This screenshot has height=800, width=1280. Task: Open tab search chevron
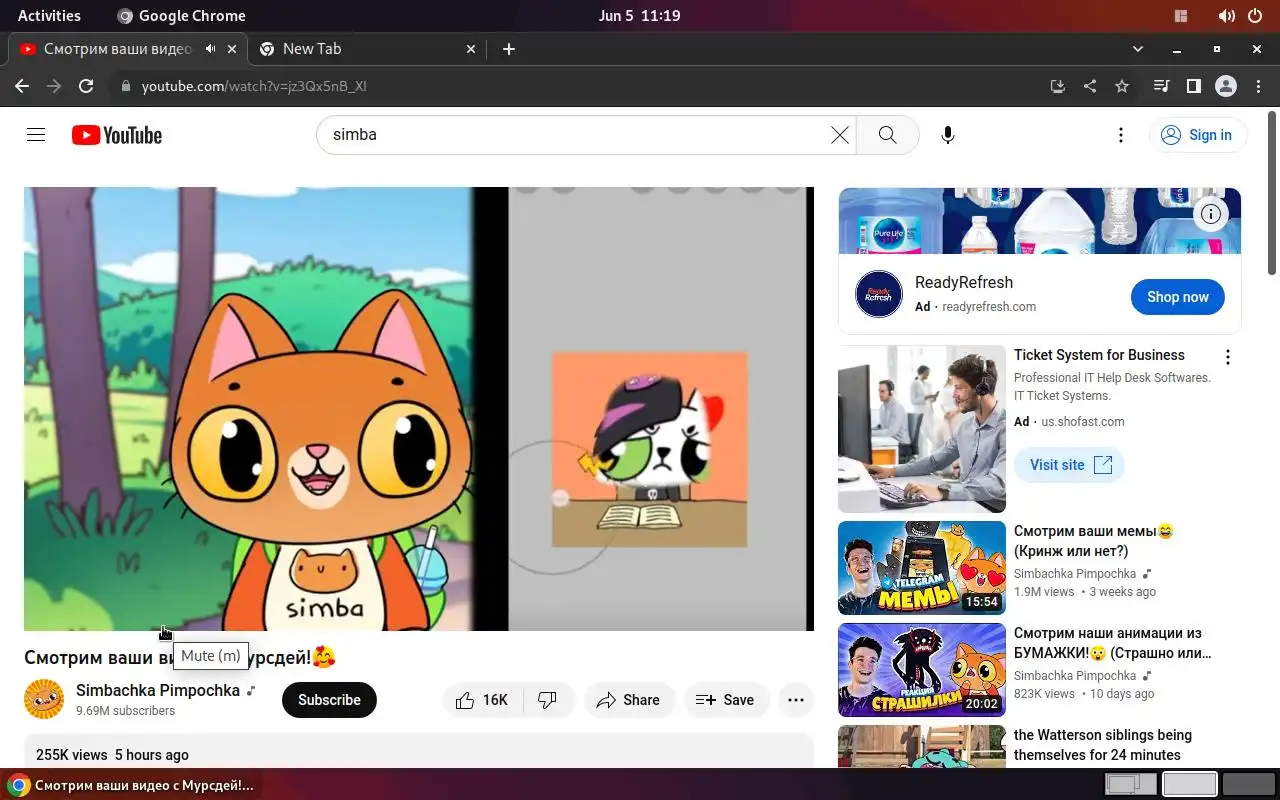1138,48
